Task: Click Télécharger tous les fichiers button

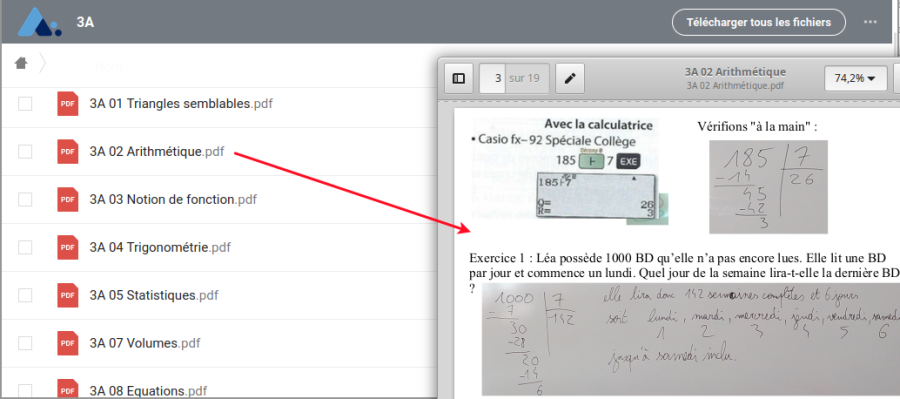Action: pos(759,22)
